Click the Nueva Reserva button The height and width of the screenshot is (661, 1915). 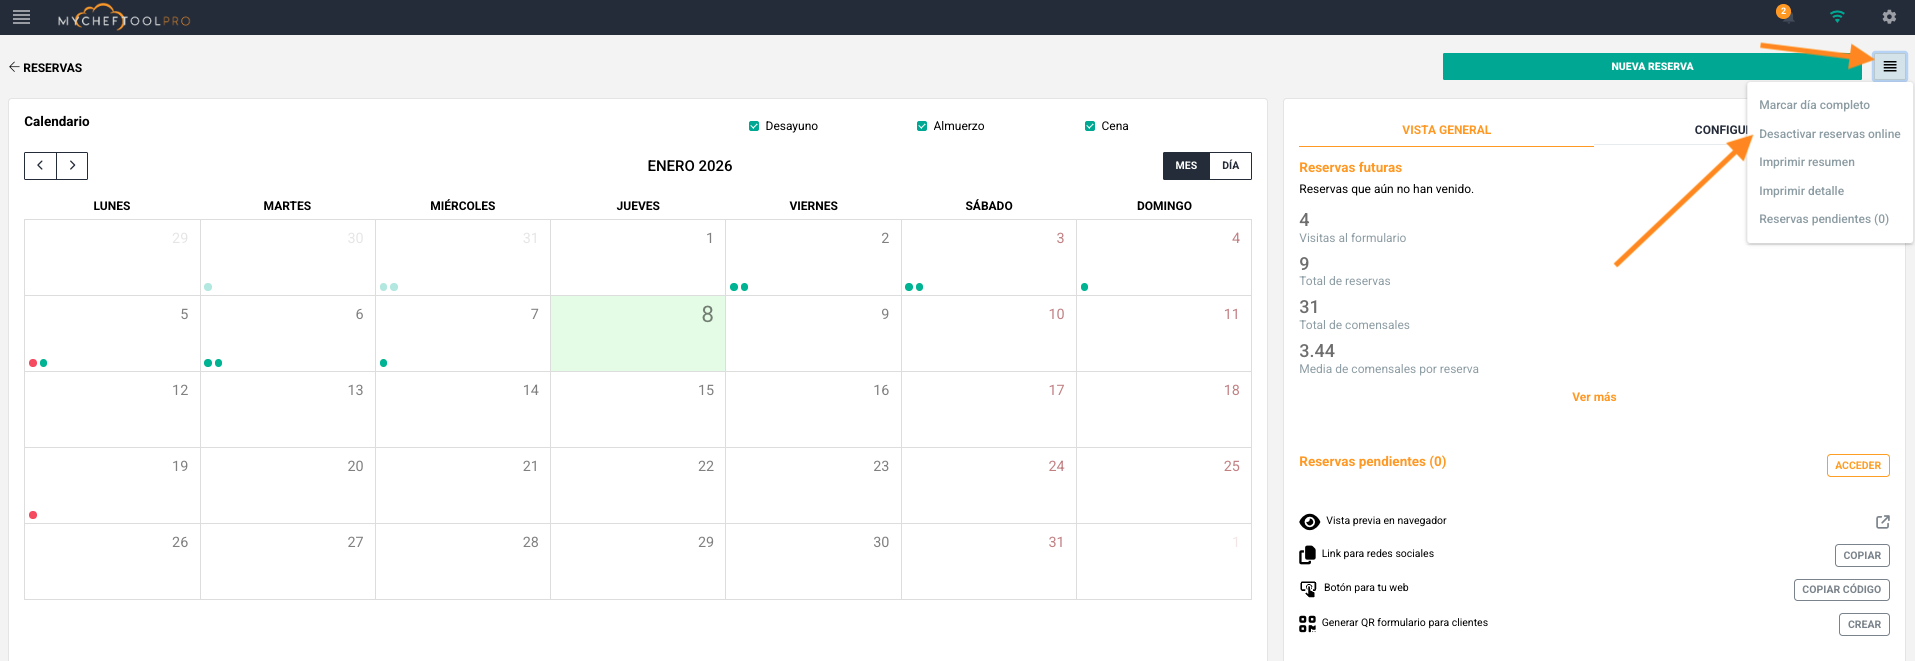[x=1651, y=67]
